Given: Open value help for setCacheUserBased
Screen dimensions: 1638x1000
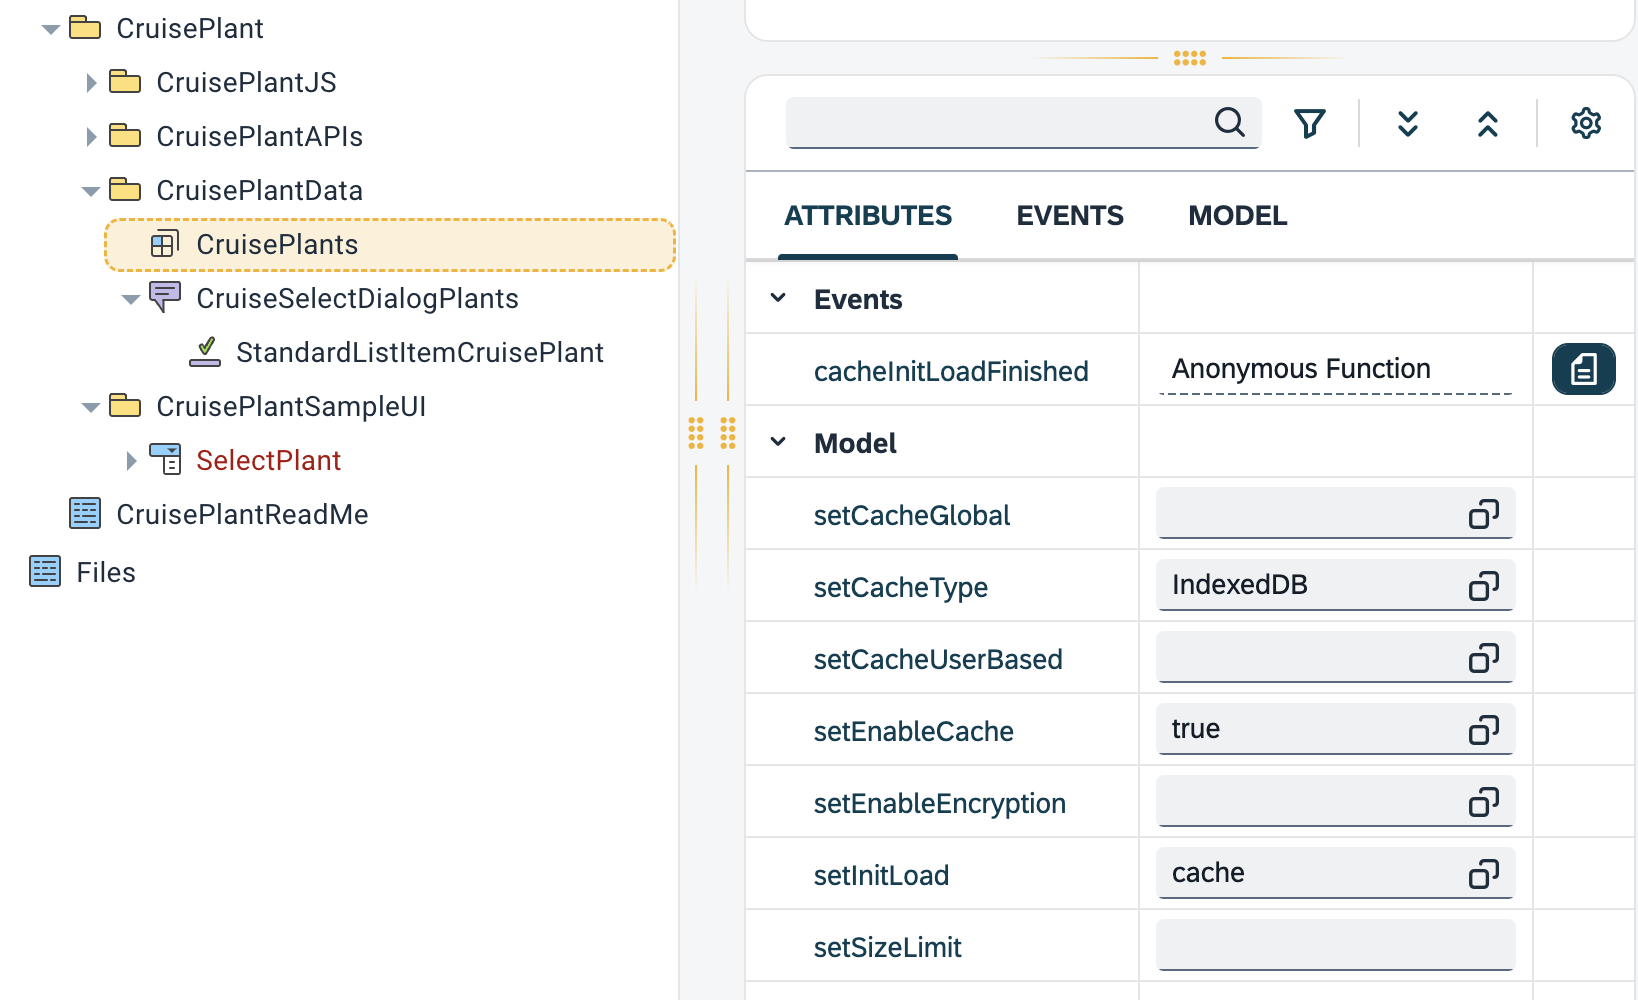Looking at the screenshot, I should (1484, 658).
